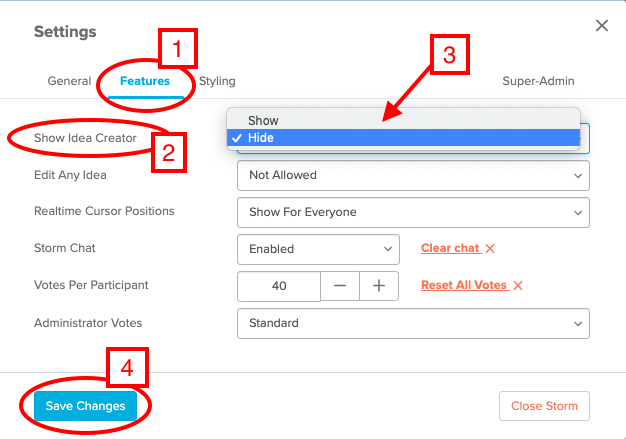The image size is (626, 439).
Task: Decrease votes with the minus button
Action: click(340, 286)
